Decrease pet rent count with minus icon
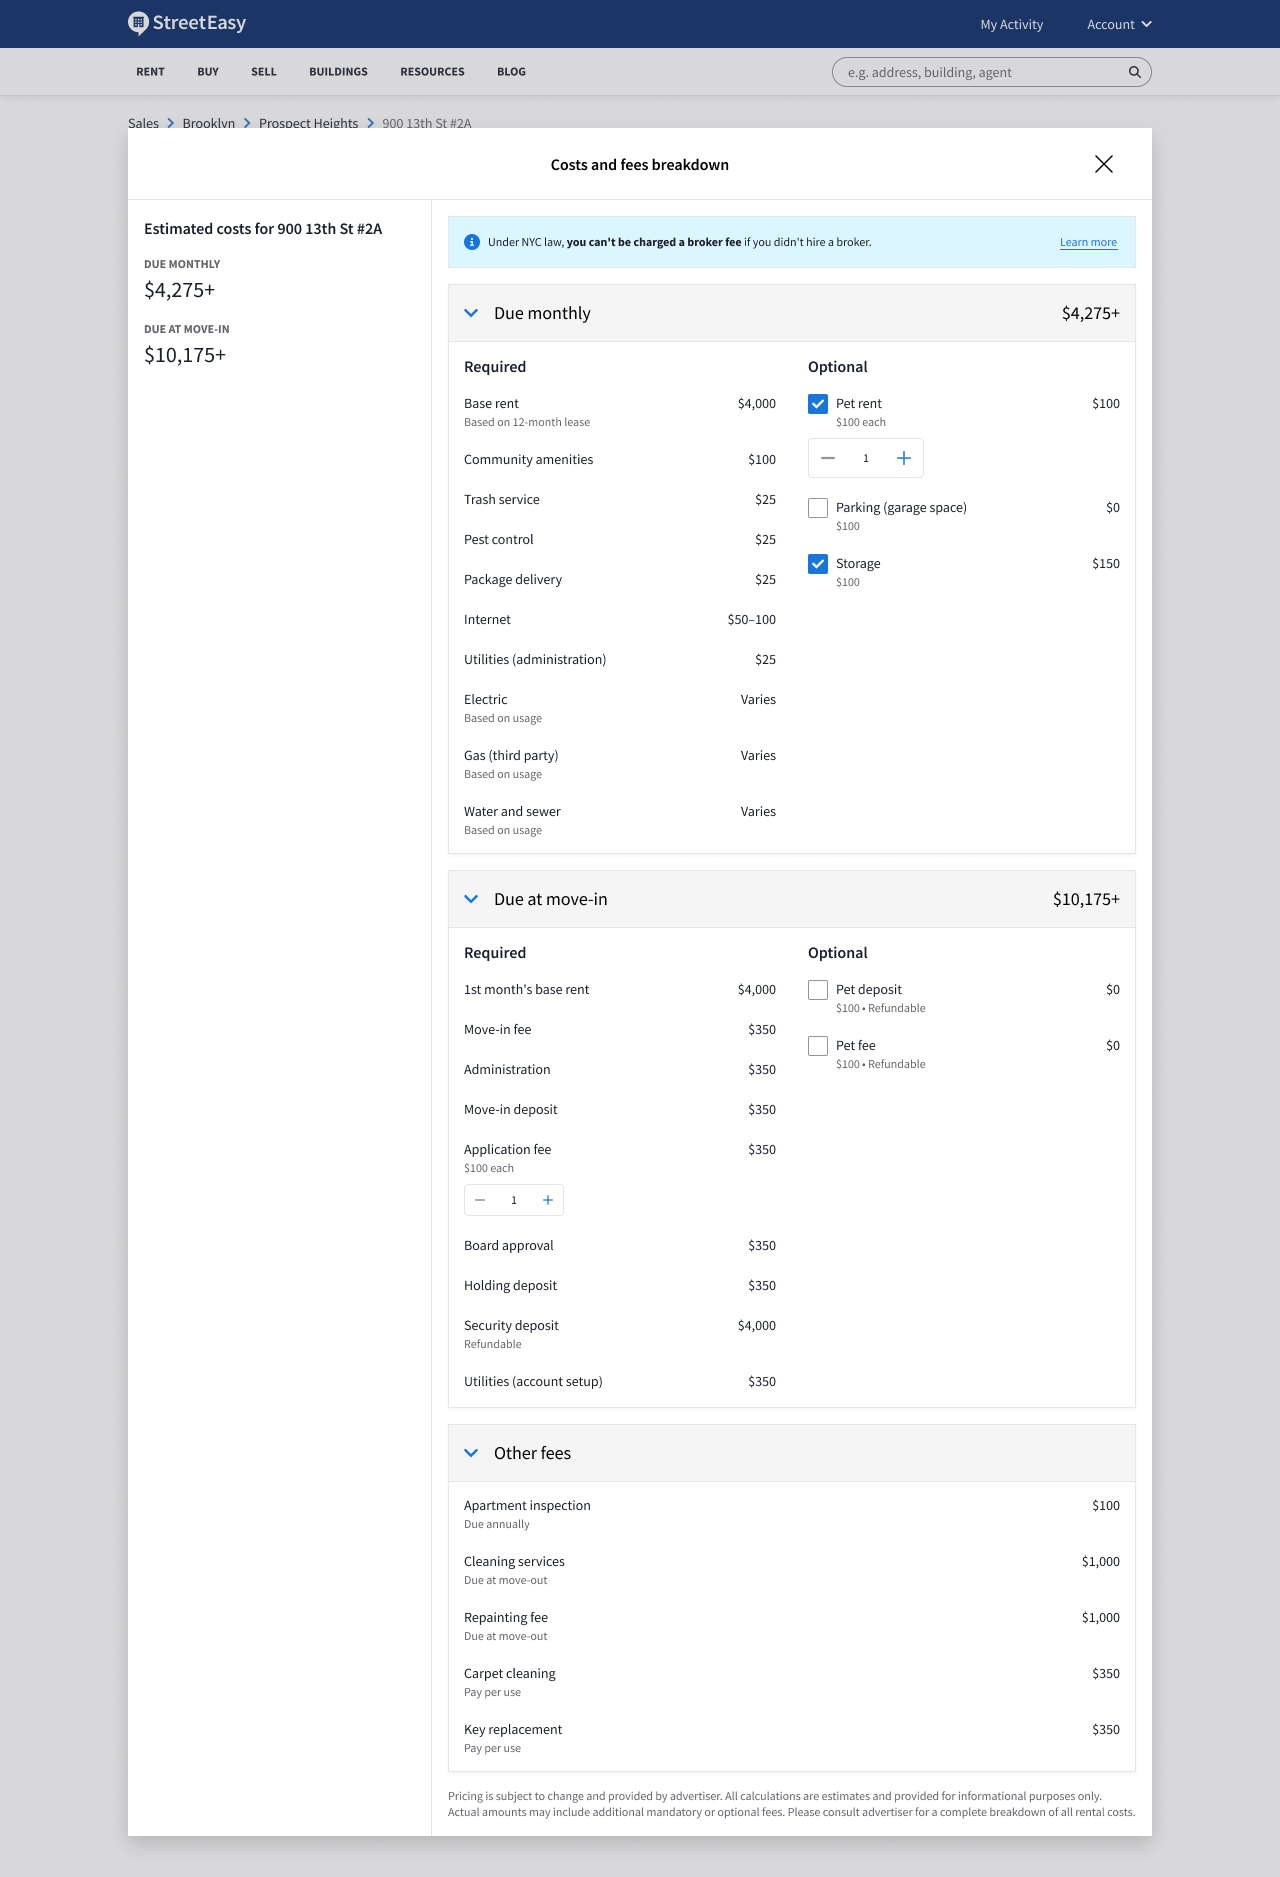1280x1877 pixels. click(x=828, y=458)
